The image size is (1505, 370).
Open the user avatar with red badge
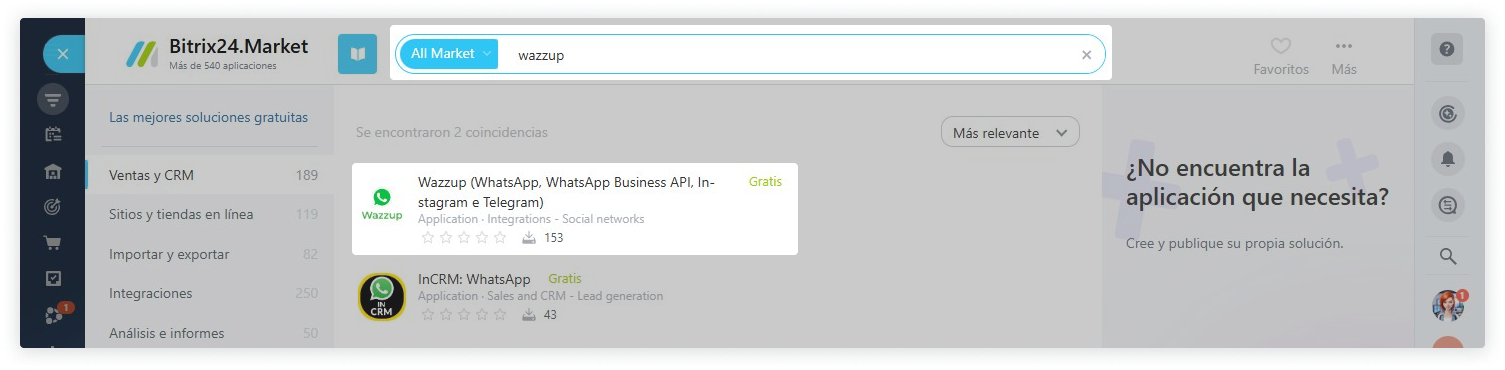pyautogui.click(x=1448, y=305)
